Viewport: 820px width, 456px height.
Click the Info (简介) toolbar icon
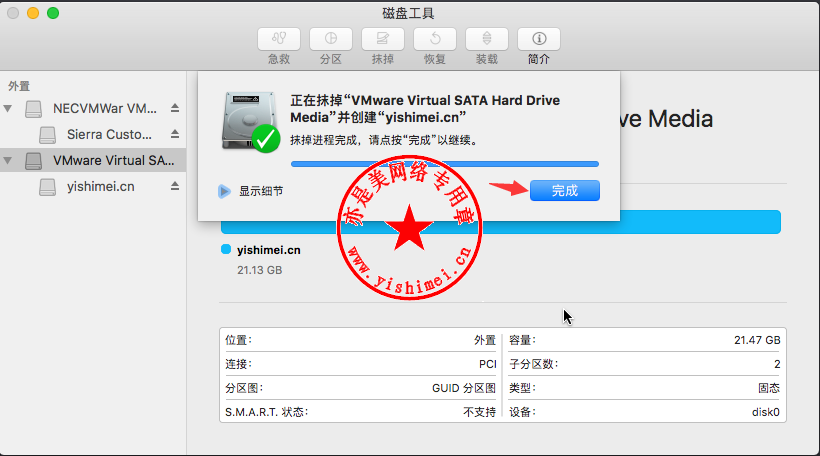pyautogui.click(x=539, y=39)
